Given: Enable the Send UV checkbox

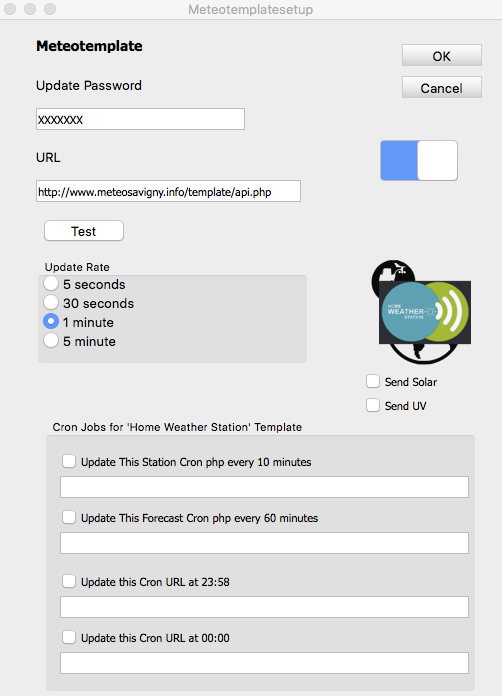Looking at the screenshot, I should (373, 405).
